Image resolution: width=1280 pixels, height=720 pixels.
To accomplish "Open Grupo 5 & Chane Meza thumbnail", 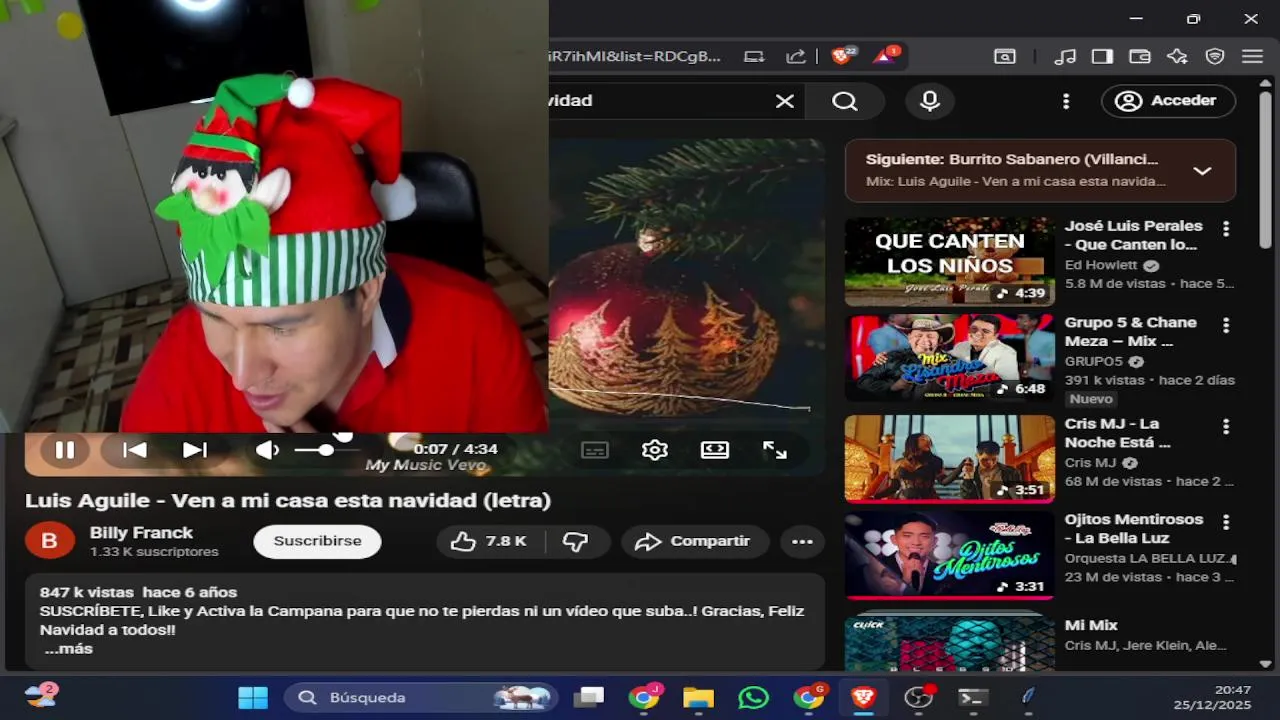I will [x=949, y=358].
